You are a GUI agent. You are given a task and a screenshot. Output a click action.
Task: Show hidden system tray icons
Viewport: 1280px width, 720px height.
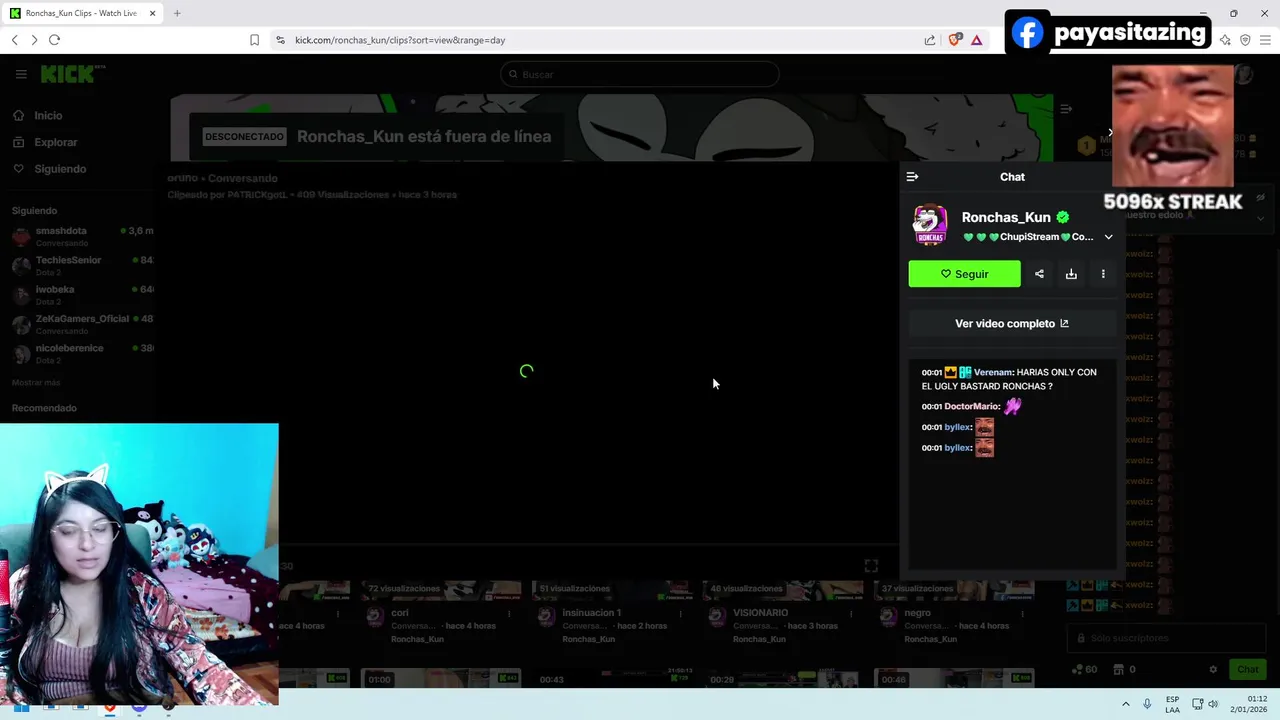1125,704
